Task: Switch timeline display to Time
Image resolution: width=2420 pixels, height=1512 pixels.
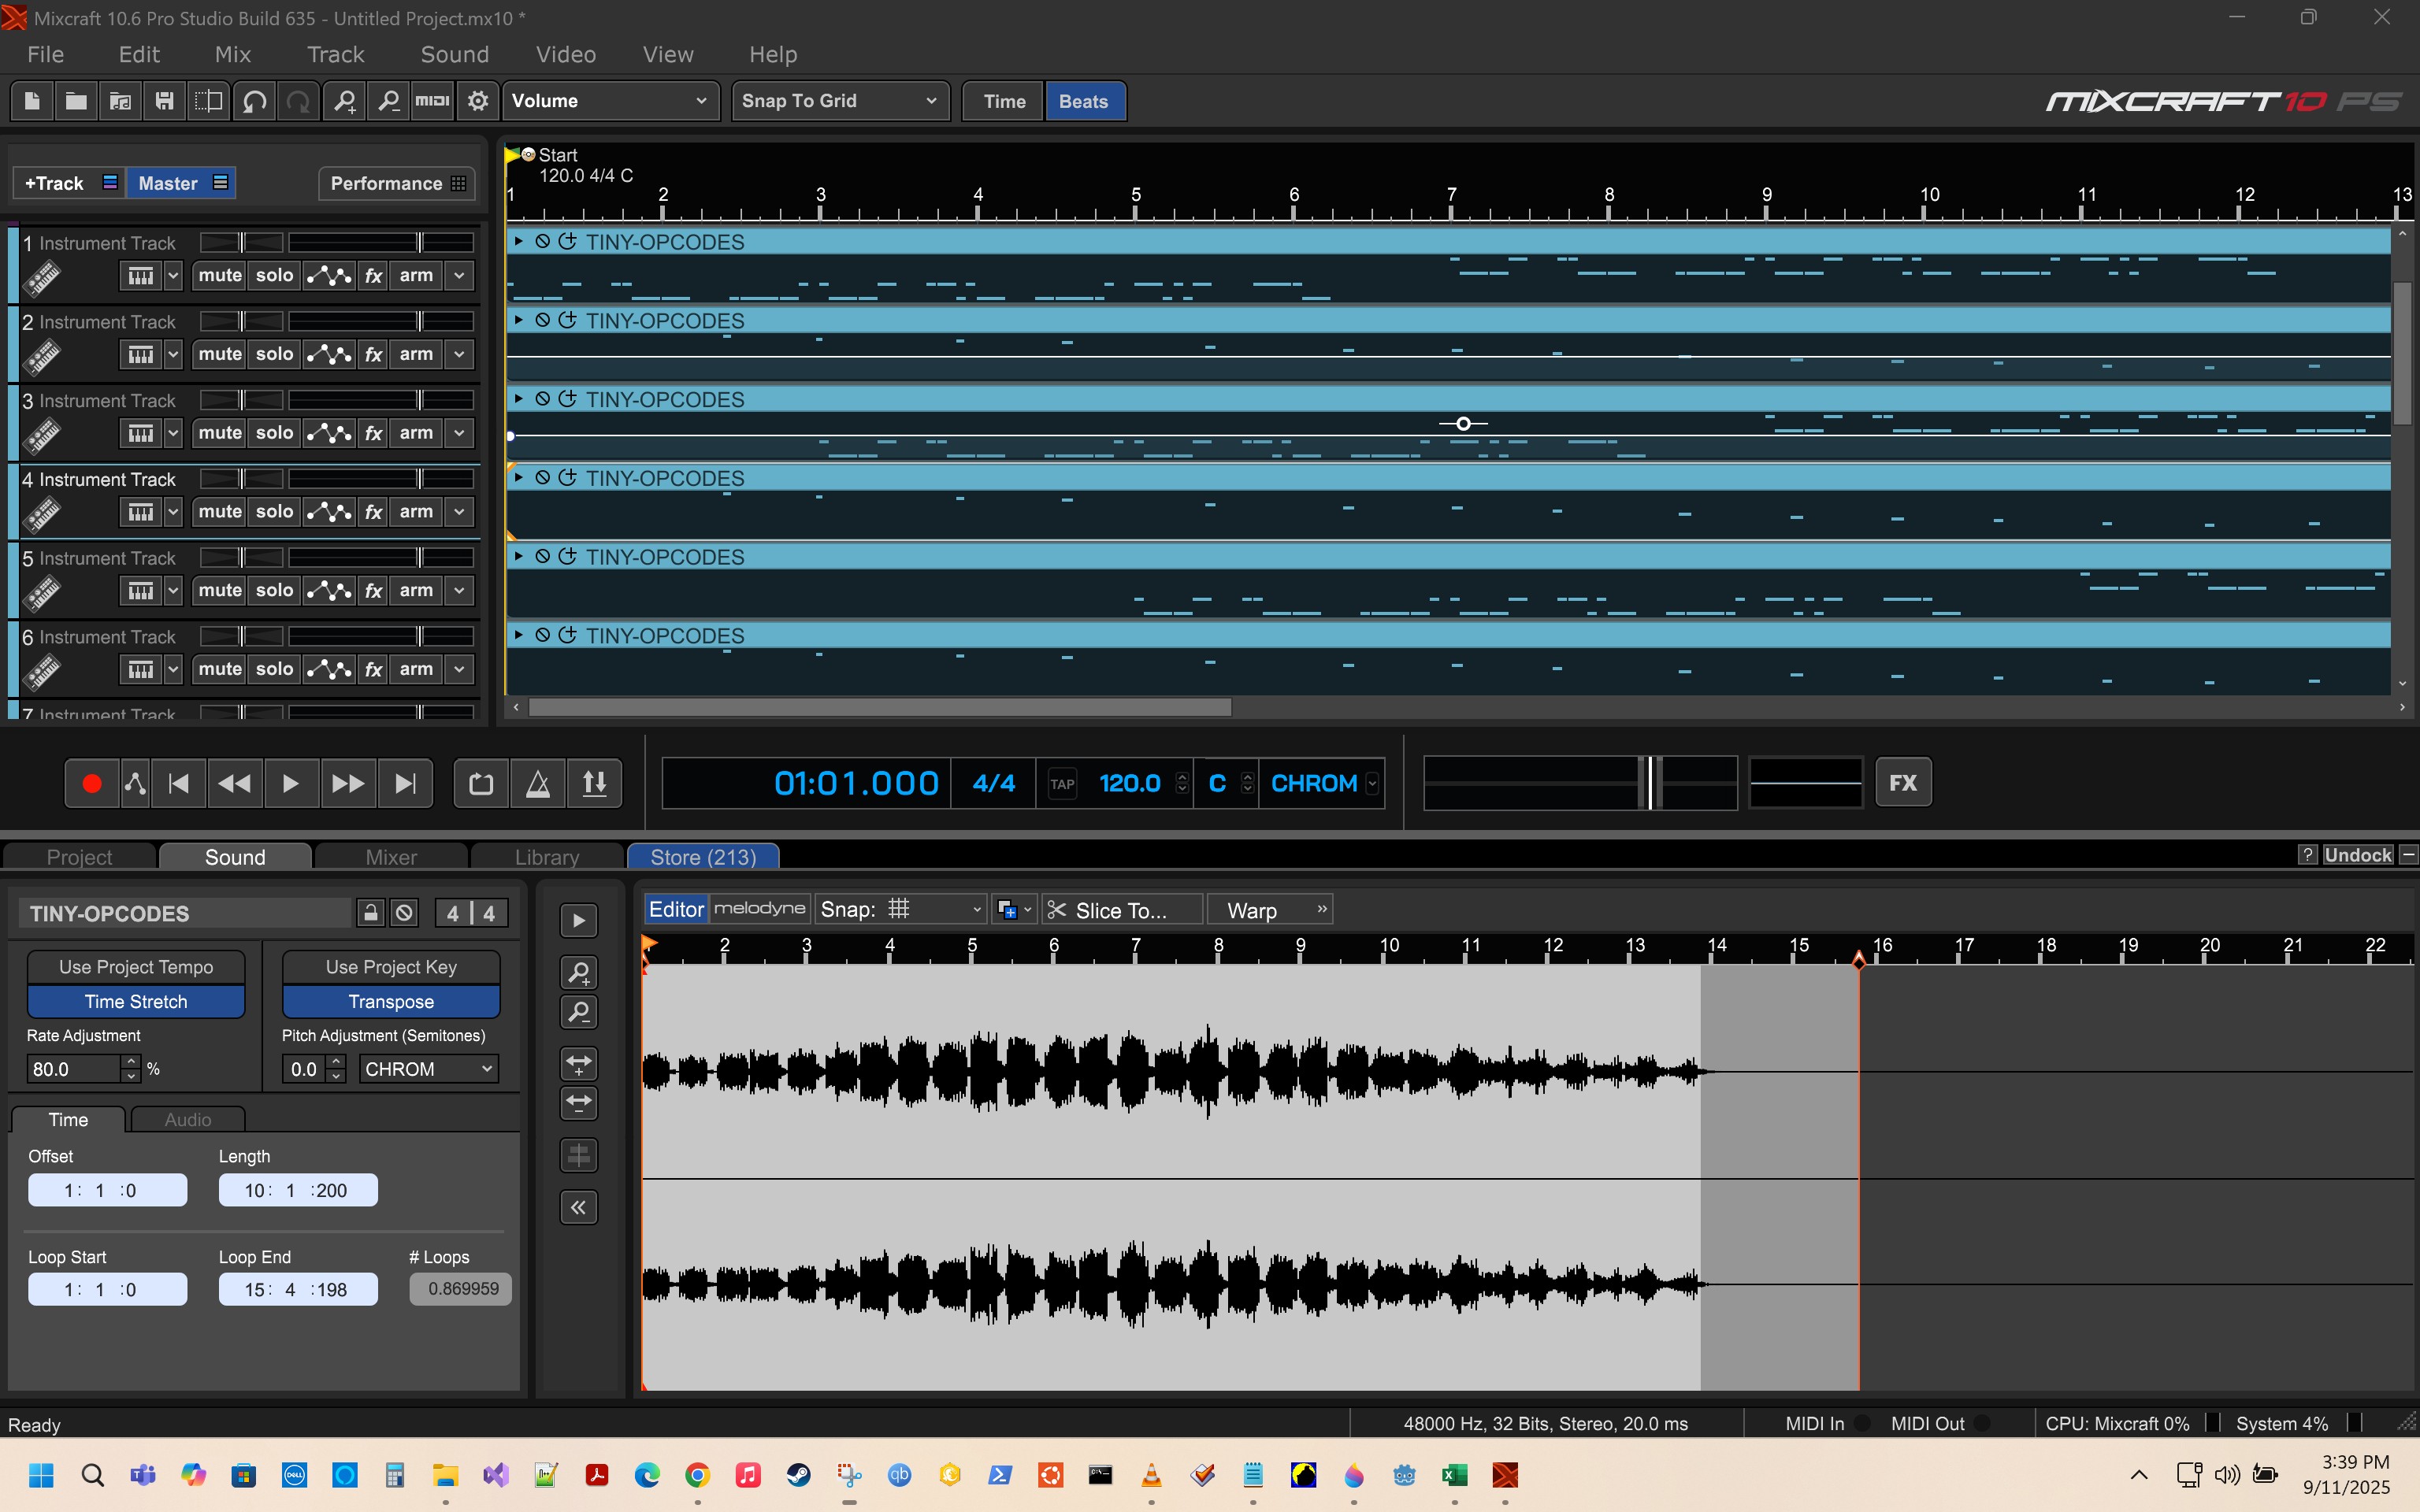Action: coord(1004,101)
